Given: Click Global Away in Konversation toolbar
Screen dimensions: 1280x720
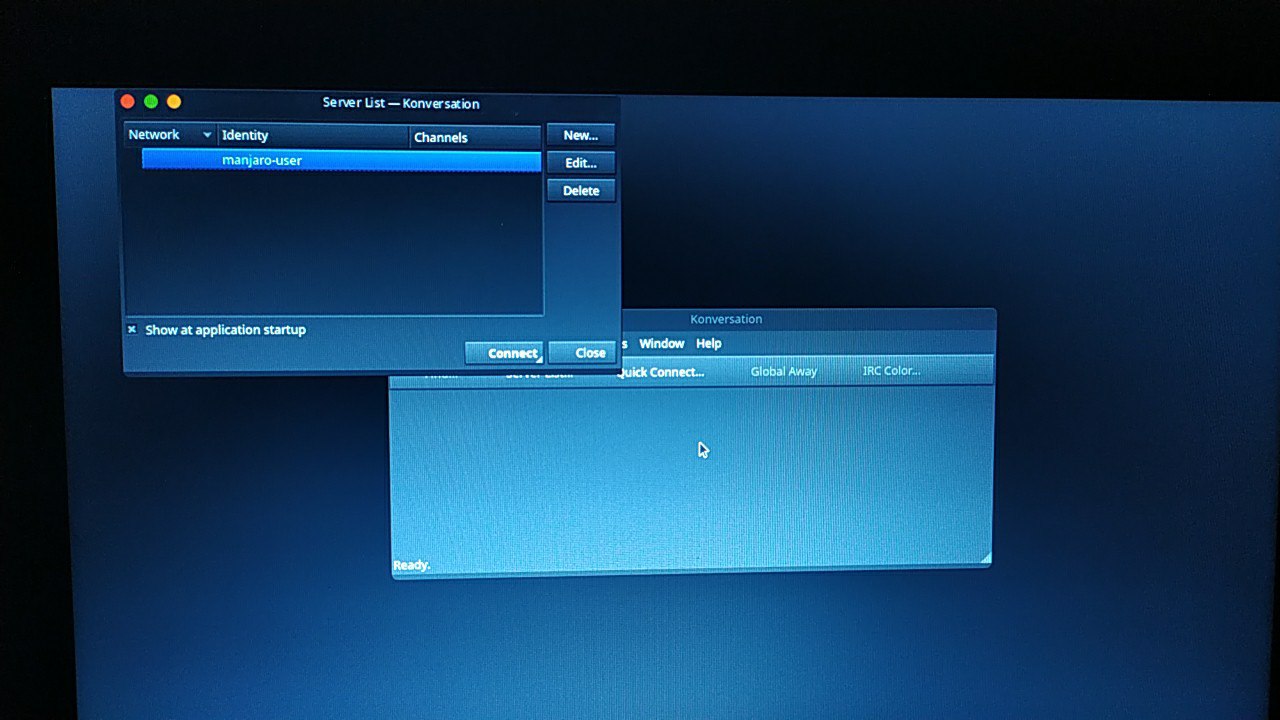Looking at the screenshot, I should [x=784, y=371].
